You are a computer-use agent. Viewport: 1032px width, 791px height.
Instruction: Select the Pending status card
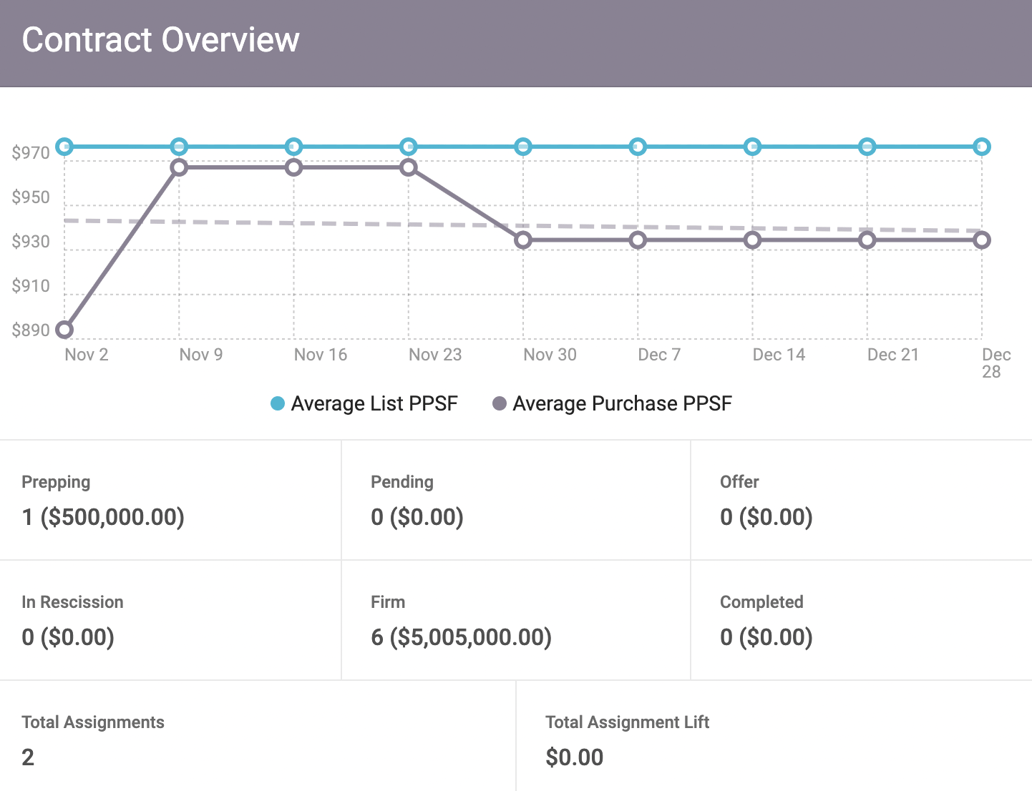tap(515, 500)
